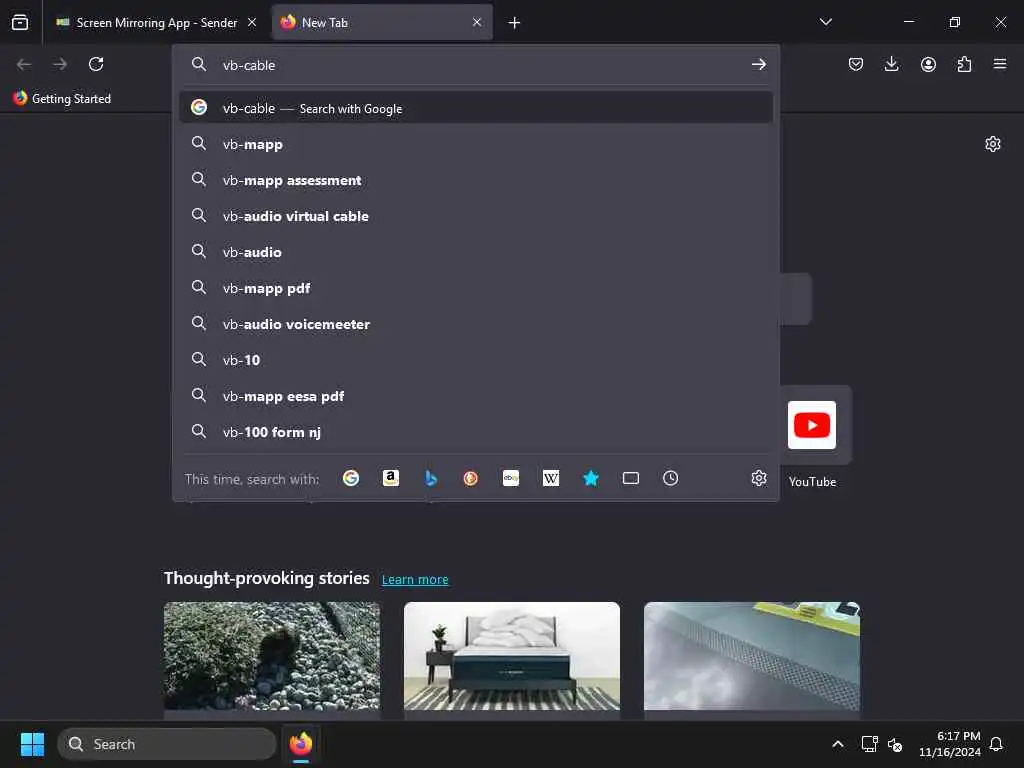Choose vb-mapp assessment suggestion

[475, 180]
